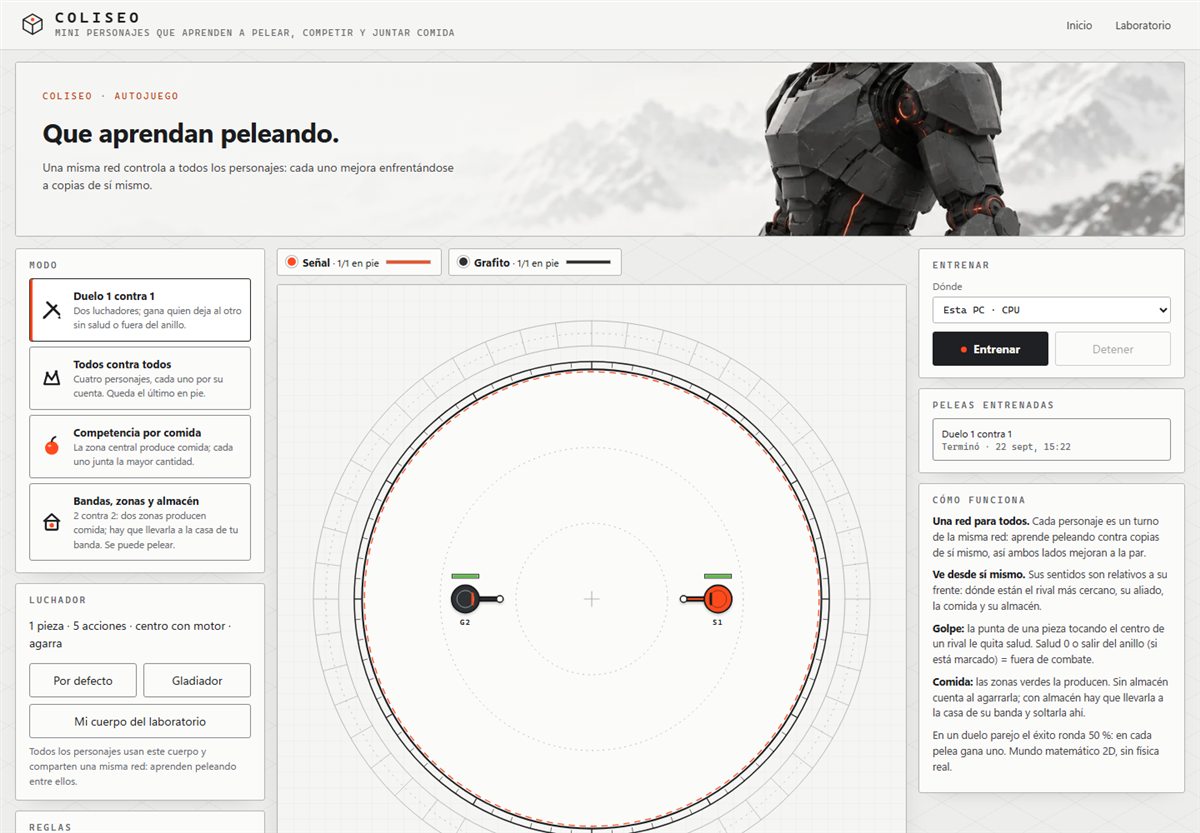Screen dimensions: 1200x833
Task: Toggle the Grafito team legend chip
Action: point(535,262)
